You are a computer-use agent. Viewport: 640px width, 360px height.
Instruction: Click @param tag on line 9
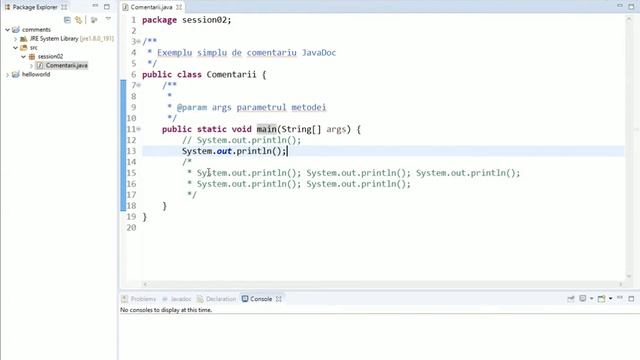(192, 107)
